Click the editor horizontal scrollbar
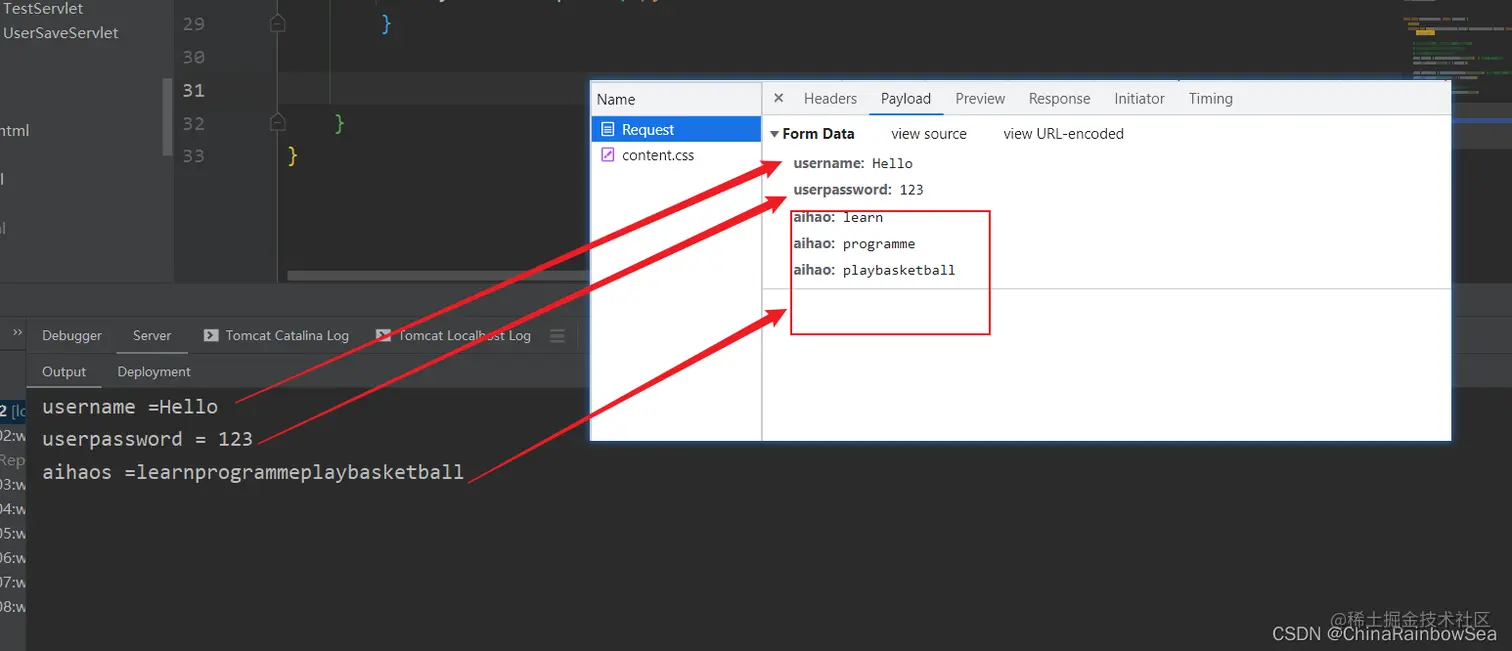The width and height of the screenshot is (1512, 651). pos(438,275)
